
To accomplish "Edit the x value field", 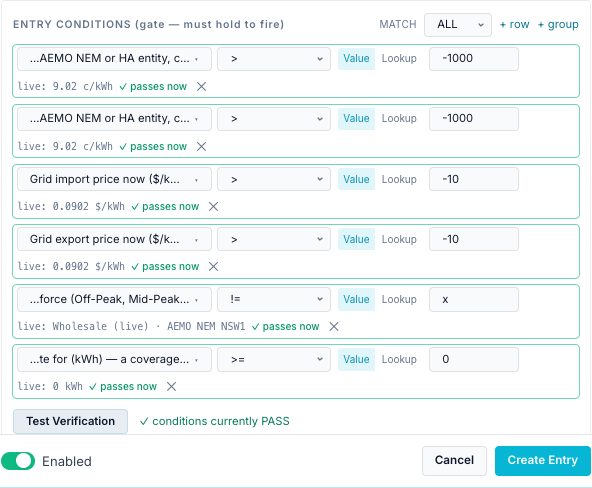I will 474,299.
